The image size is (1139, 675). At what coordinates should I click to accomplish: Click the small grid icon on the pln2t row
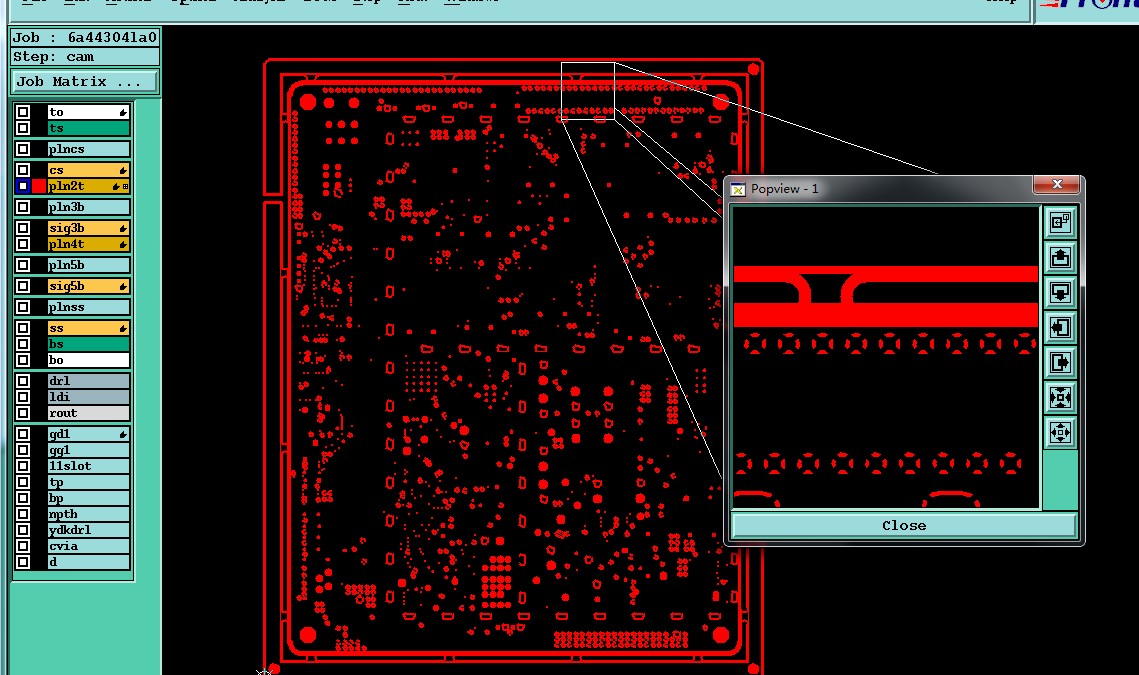126,187
